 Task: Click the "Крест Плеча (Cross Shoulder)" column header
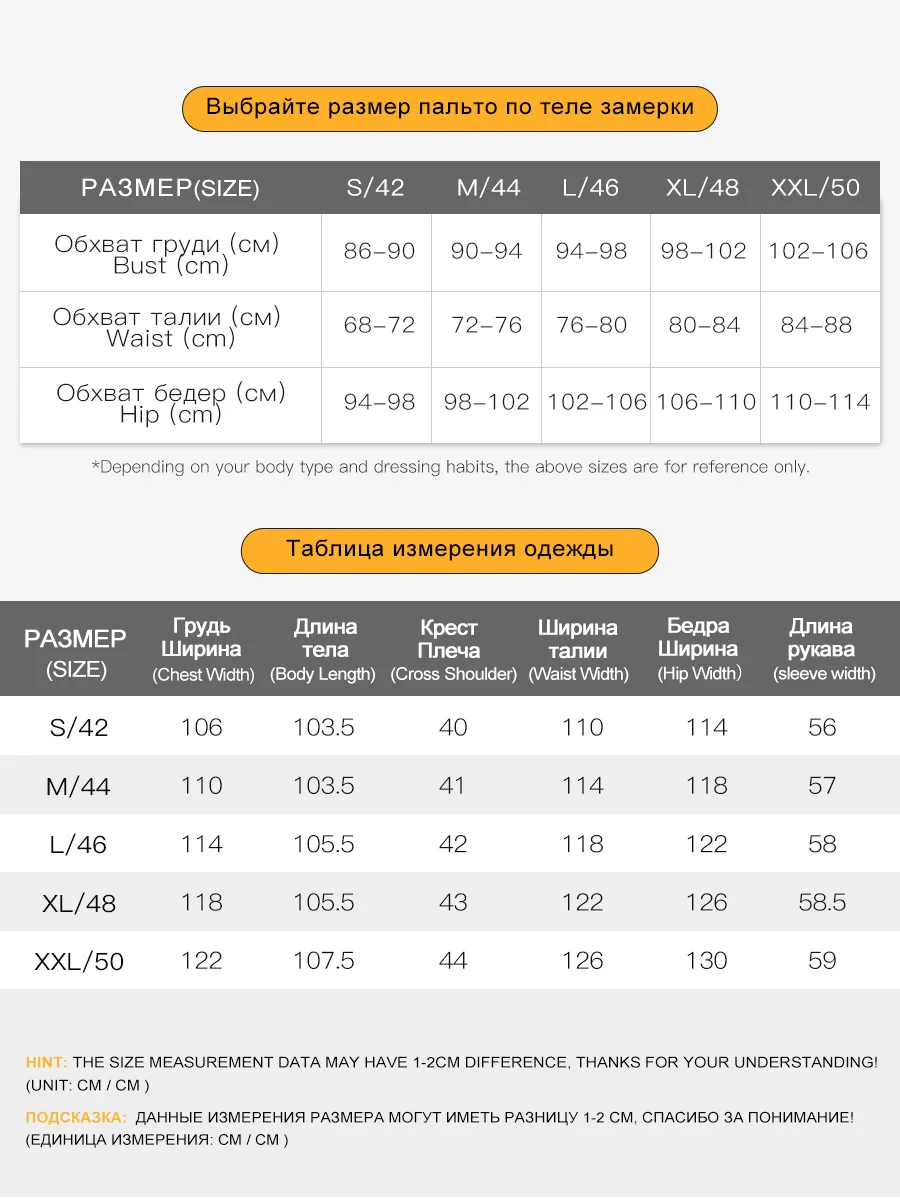452,650
